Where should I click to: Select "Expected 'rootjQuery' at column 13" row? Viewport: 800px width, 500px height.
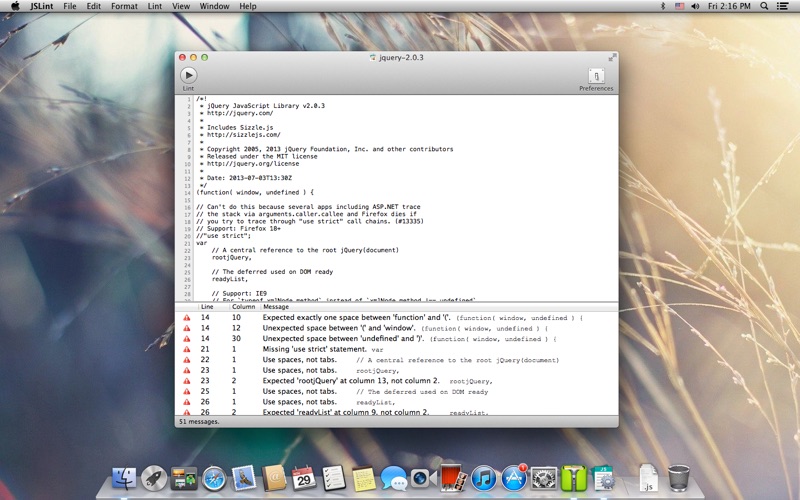tap(396, 381)
